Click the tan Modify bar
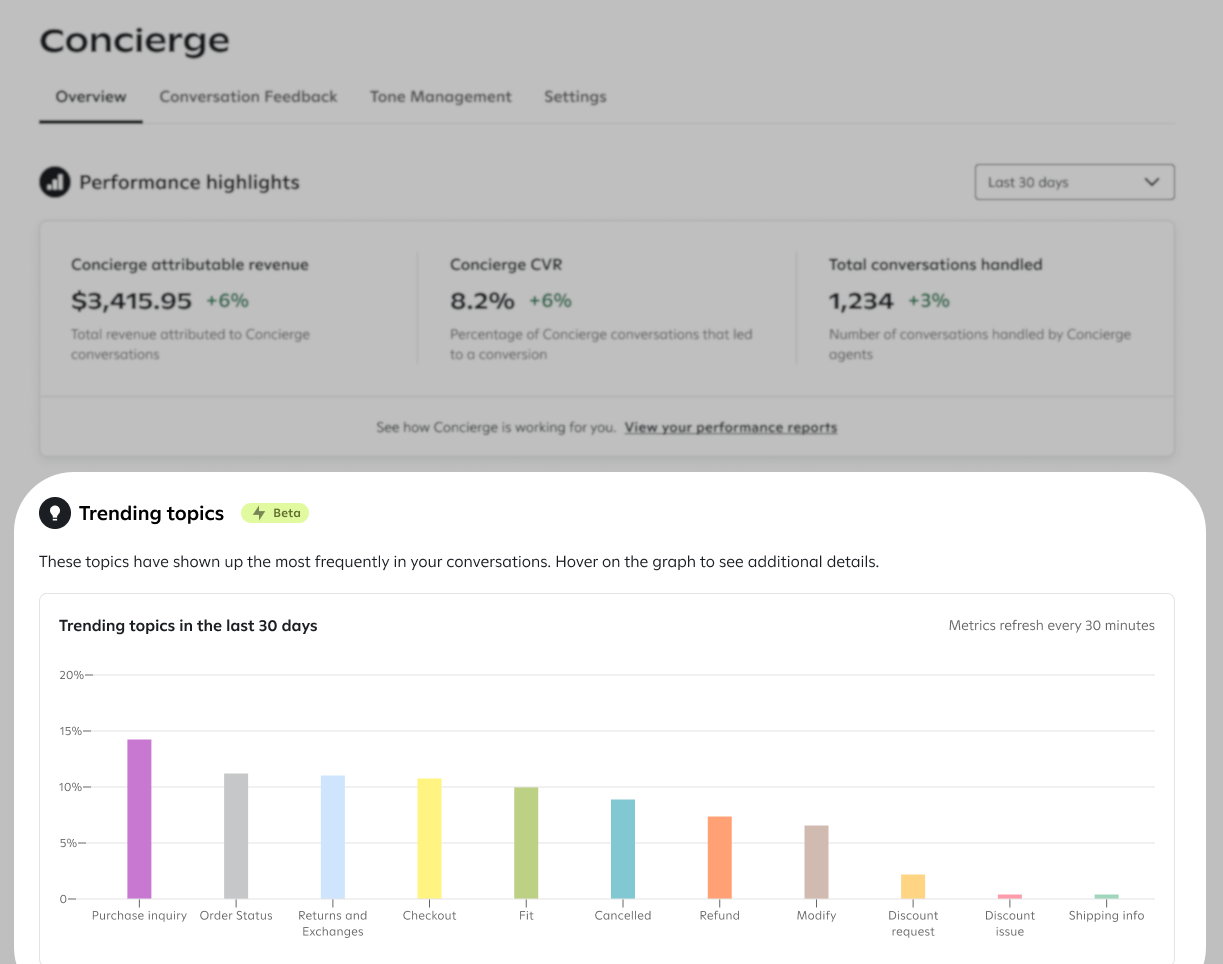Viewport: 1223px width, 964px height. click(x=816, y=862)
